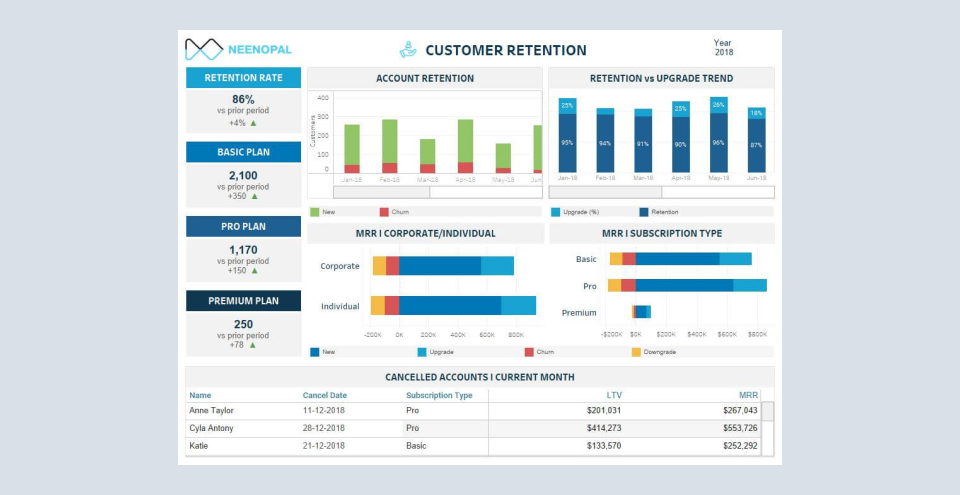
Task: Click the Account Retention chart title
Action: (425, 78)
